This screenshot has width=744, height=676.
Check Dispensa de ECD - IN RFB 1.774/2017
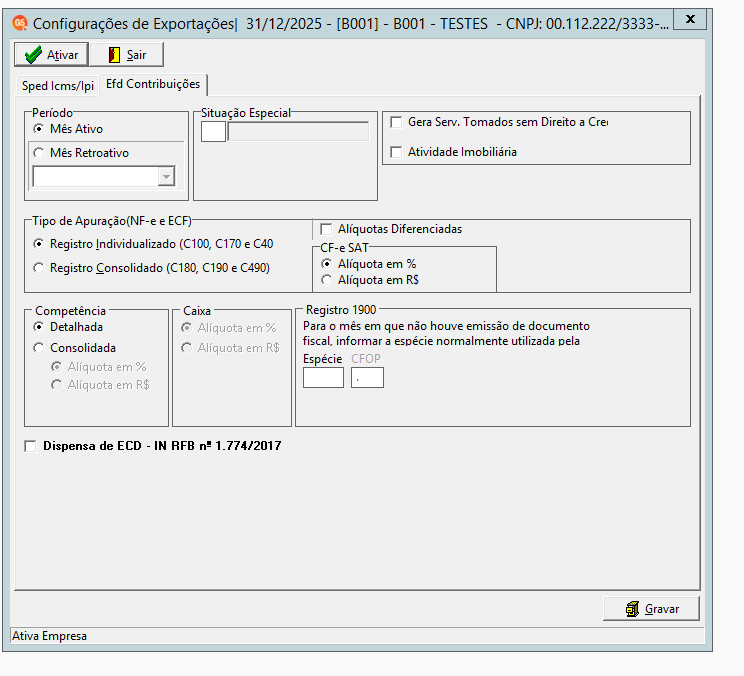30,446
